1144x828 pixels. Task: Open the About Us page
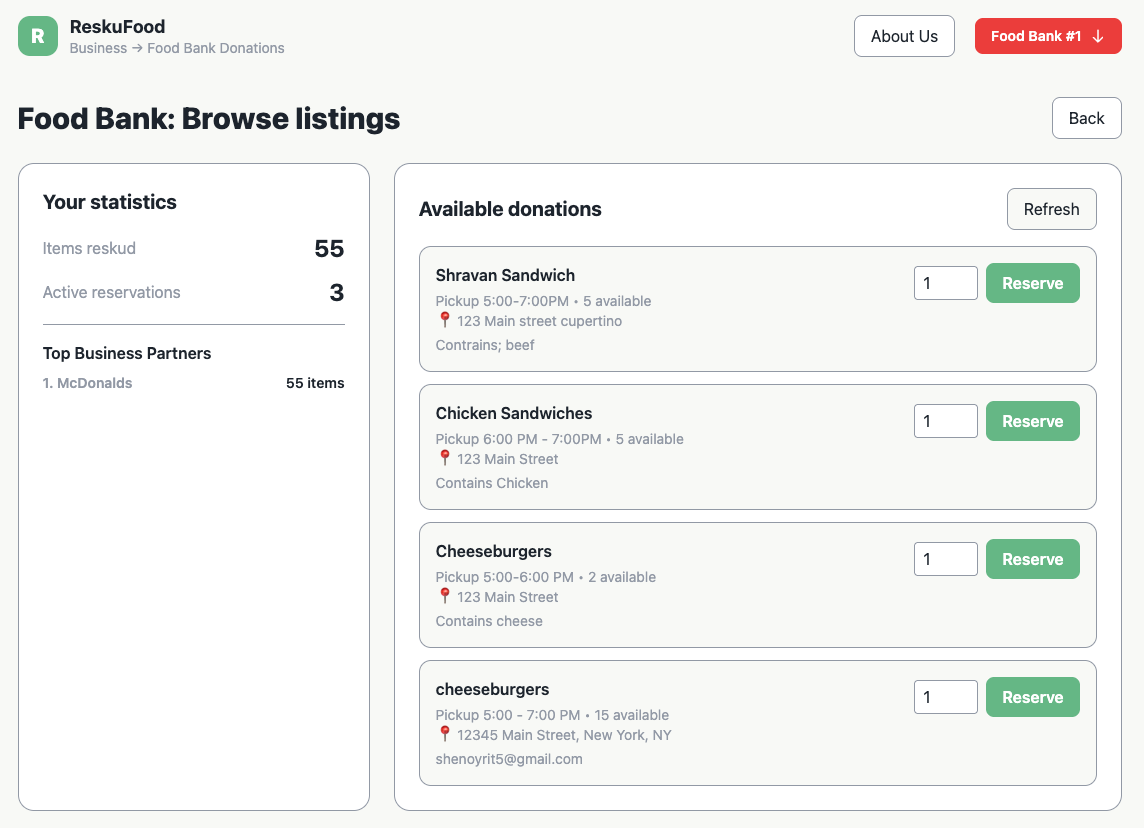click(904, 36)
